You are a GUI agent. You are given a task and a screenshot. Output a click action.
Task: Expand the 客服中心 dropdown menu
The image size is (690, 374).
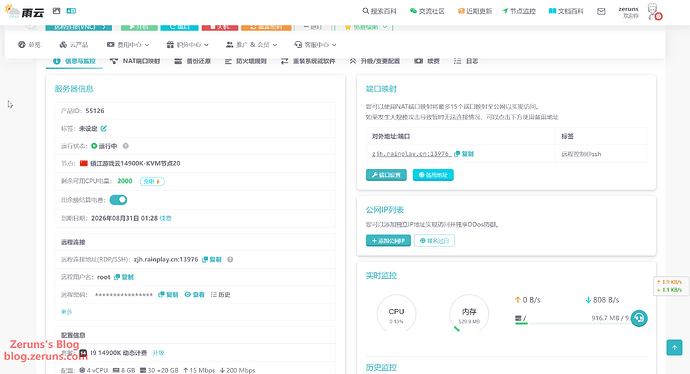[x=315, y=45]
